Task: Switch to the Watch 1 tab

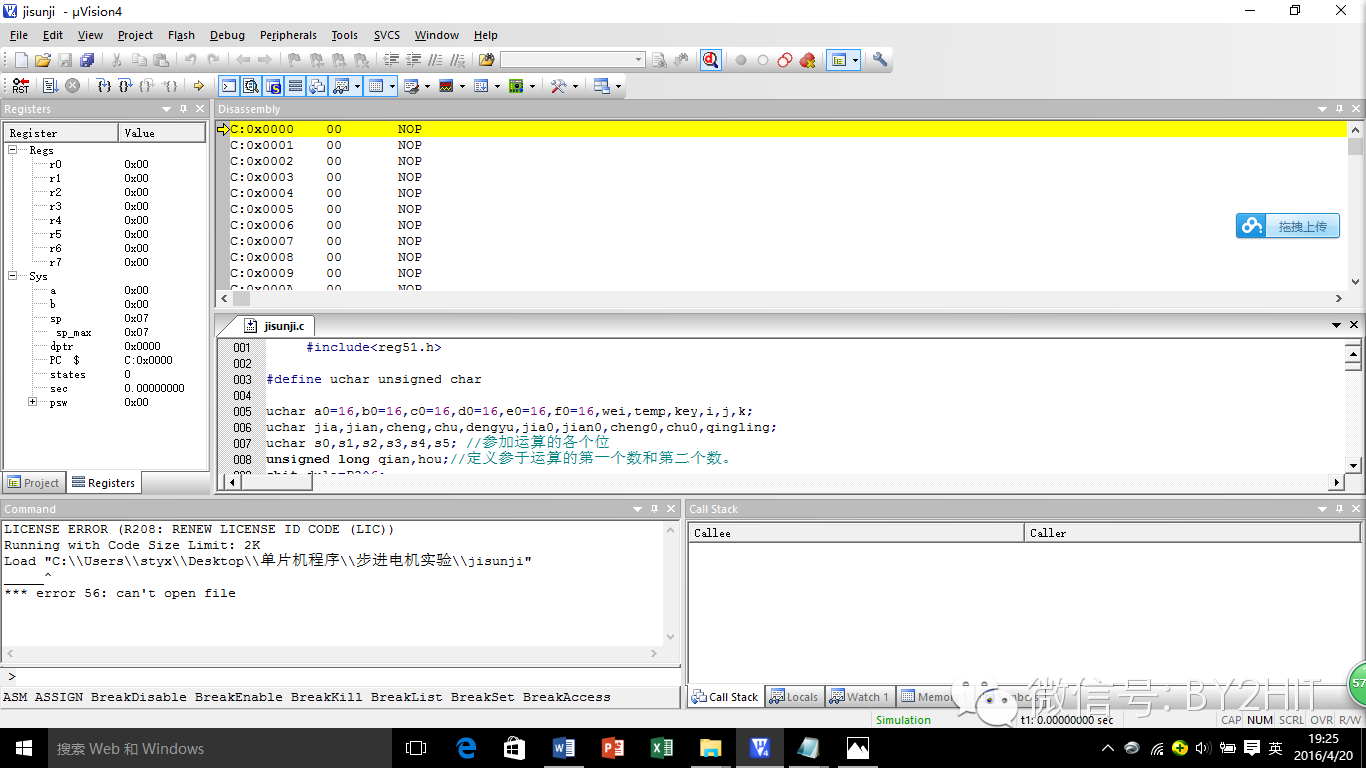Action: (x=859, y=697)
